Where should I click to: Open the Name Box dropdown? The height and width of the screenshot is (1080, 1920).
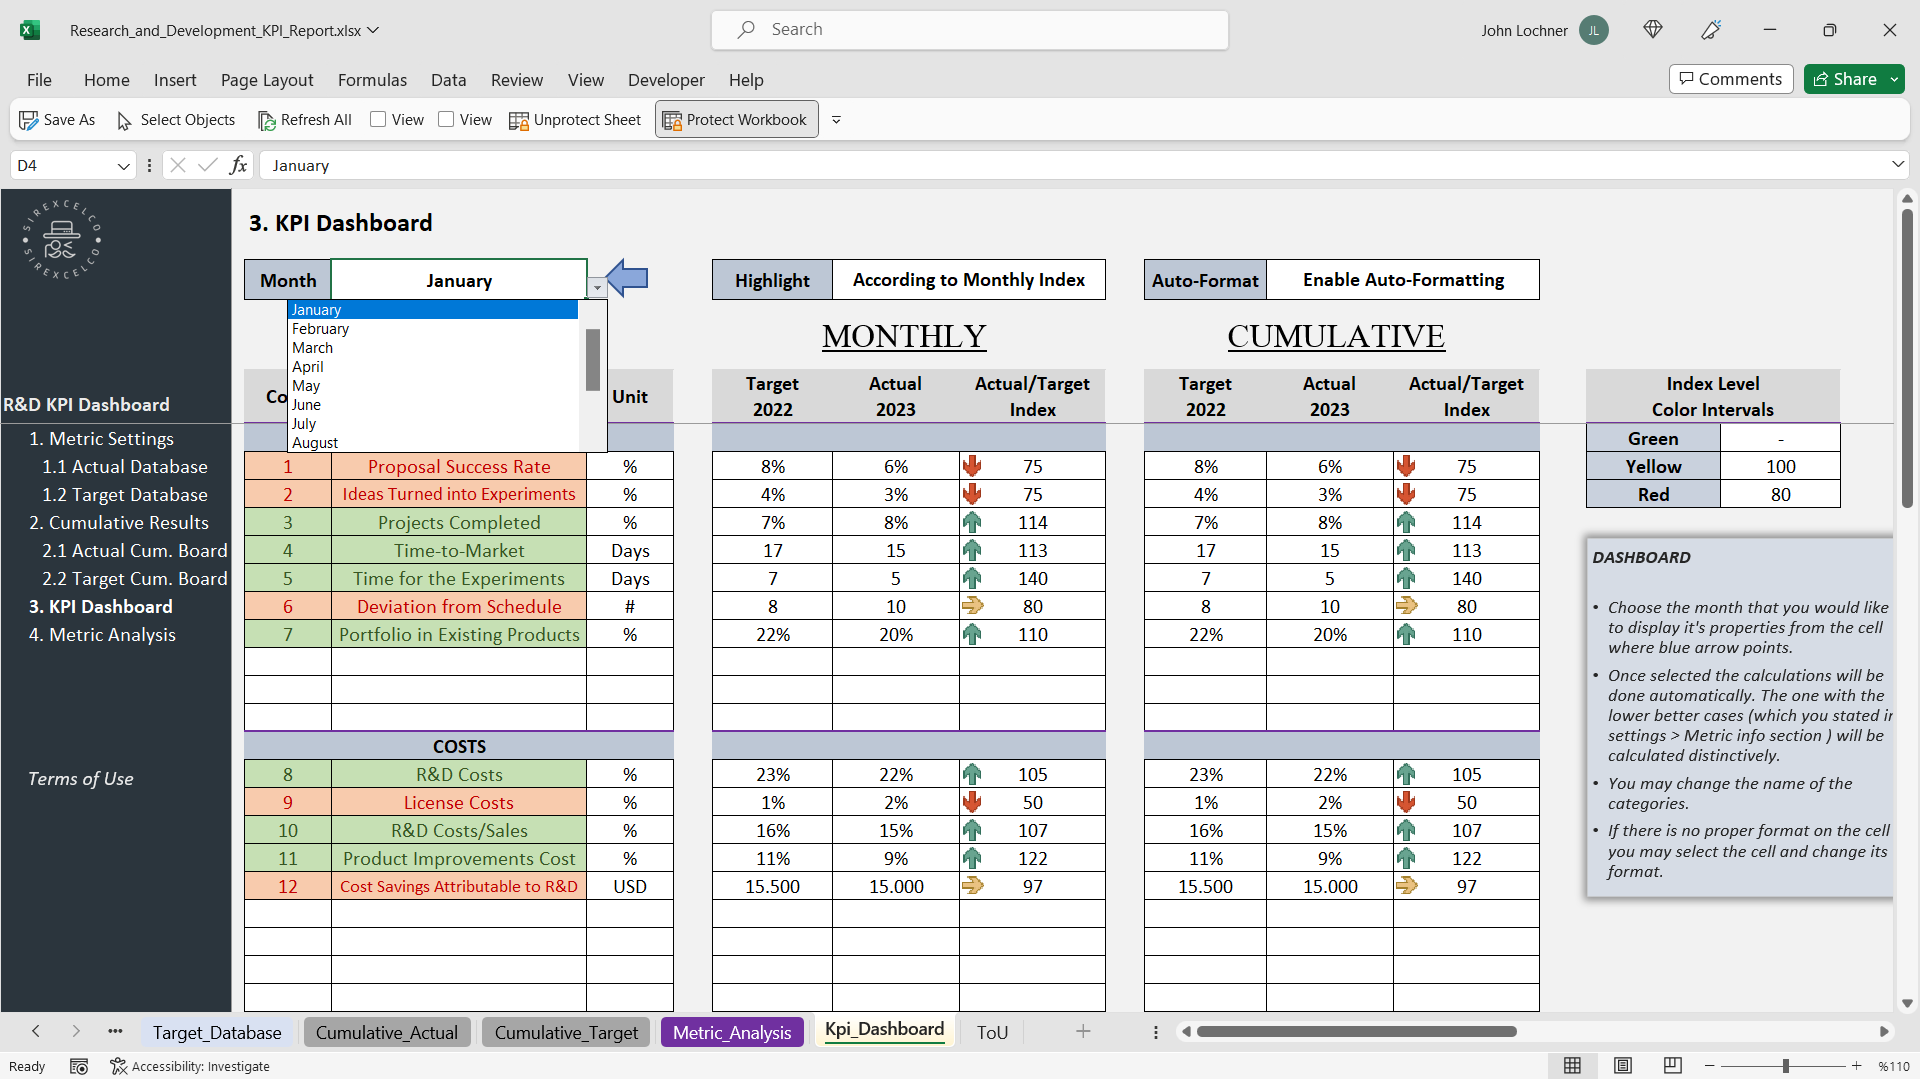click(123, 165)
